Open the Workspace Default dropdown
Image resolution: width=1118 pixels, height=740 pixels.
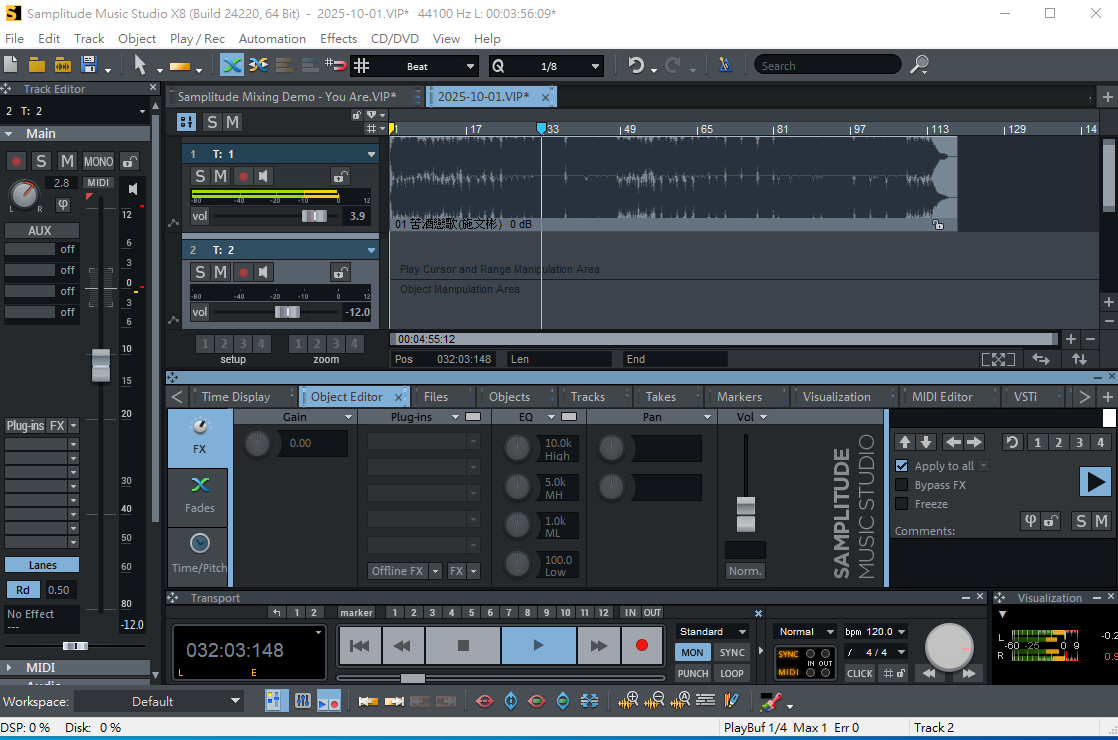pyautogui.click(x=159, y=701)
